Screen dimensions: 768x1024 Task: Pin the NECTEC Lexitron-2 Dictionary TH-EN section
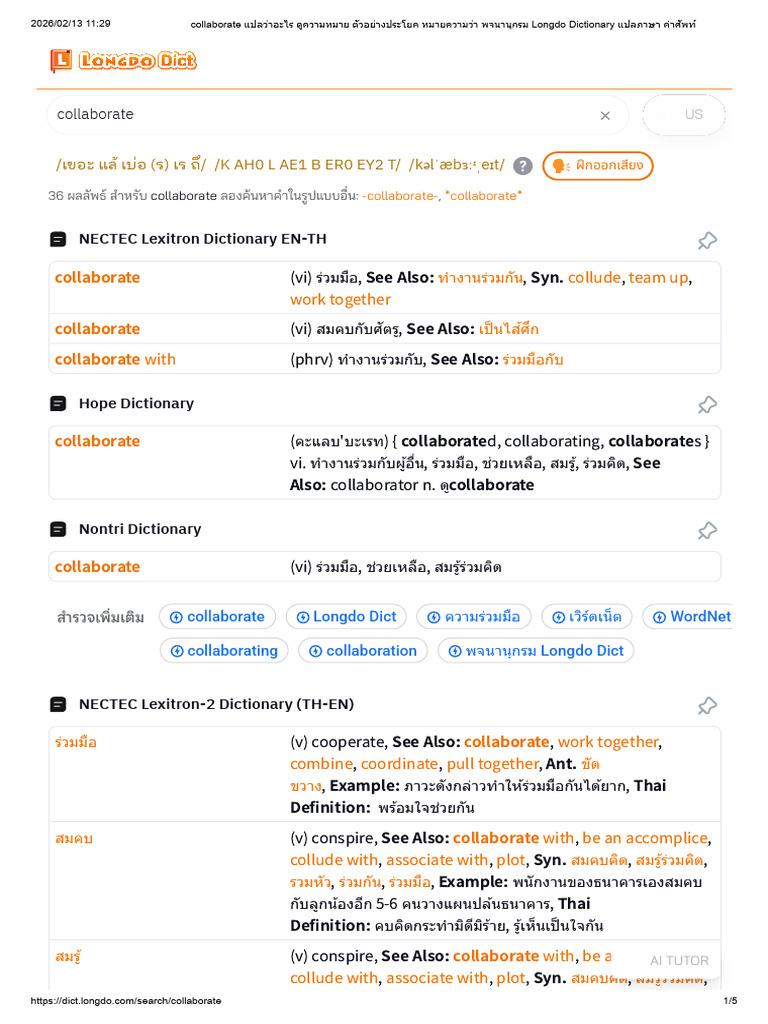click(x=707, y=705)
